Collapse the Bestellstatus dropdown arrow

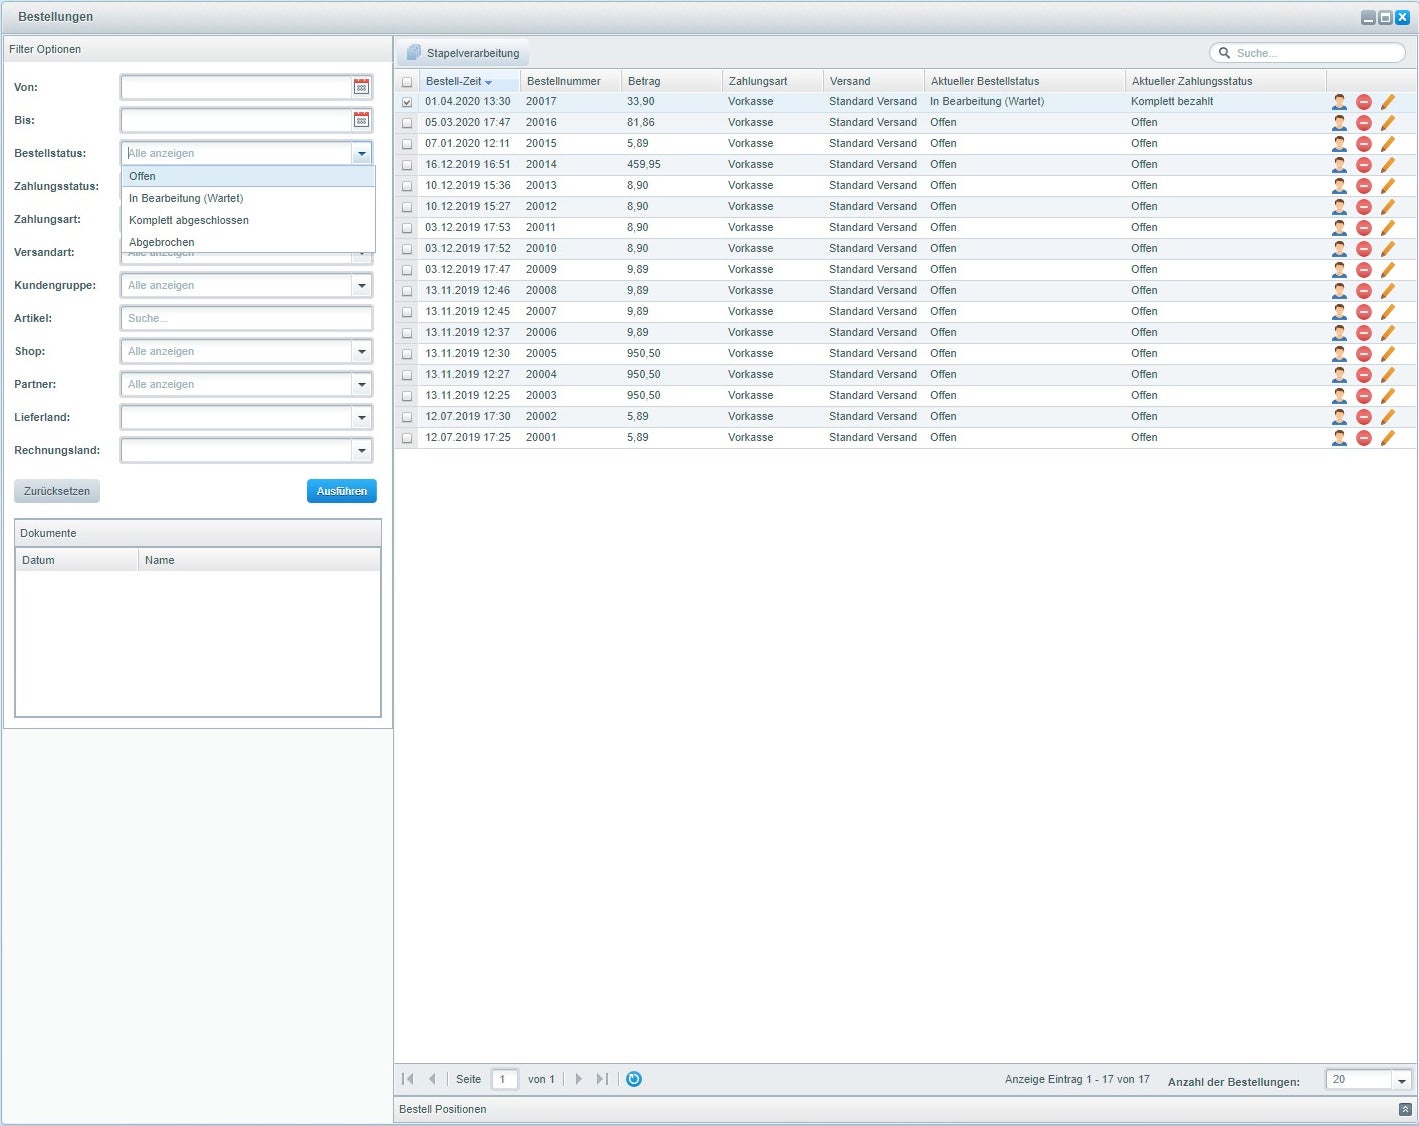pyautogui.click(x=361, y=153)
